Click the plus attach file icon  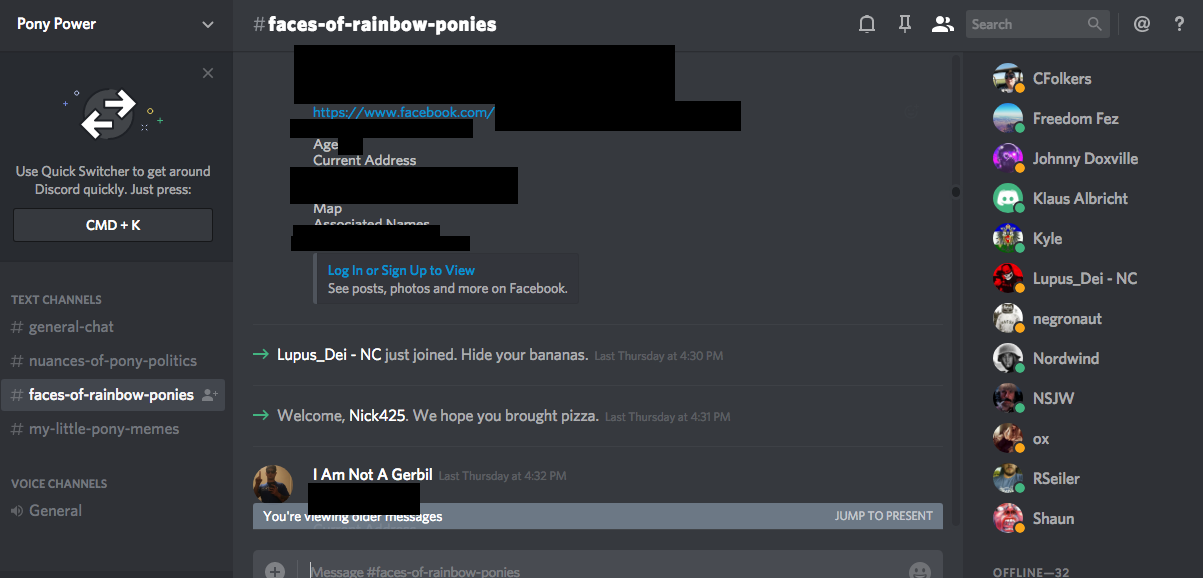(x=275, y=570)
